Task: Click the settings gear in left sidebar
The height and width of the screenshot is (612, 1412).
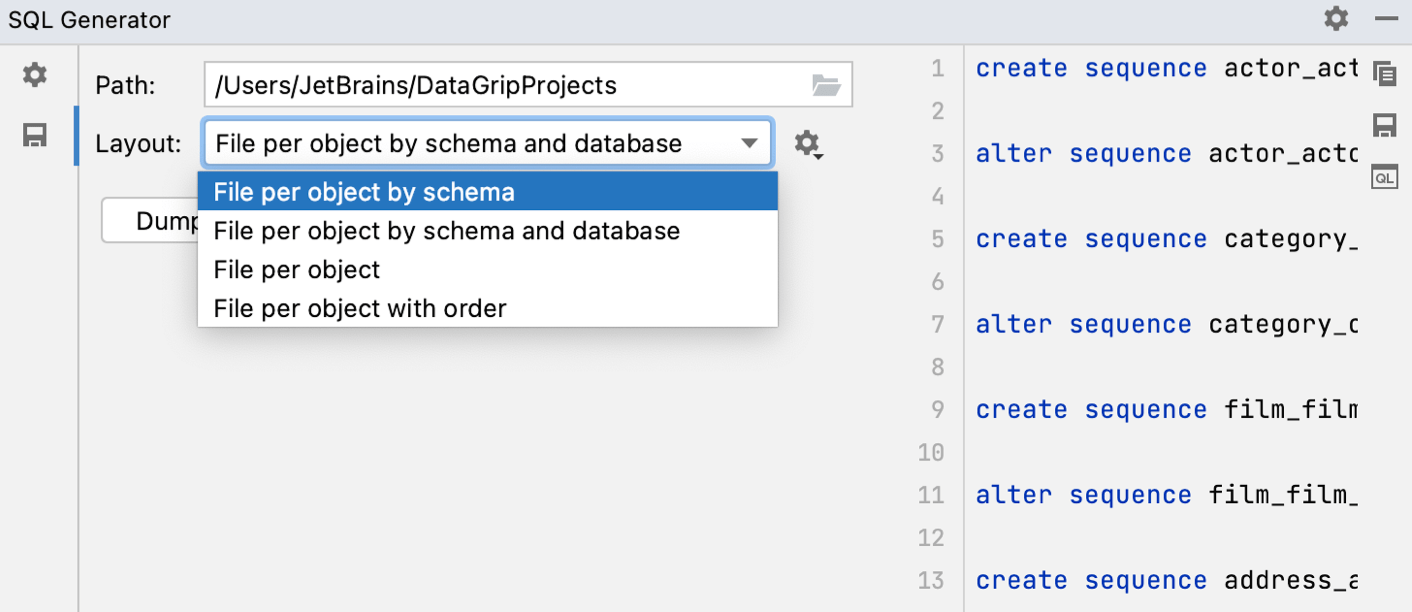Action: pos(35,75)
